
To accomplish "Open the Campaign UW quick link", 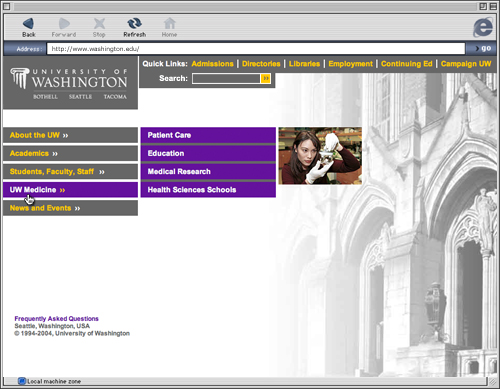I will (466, 64).
